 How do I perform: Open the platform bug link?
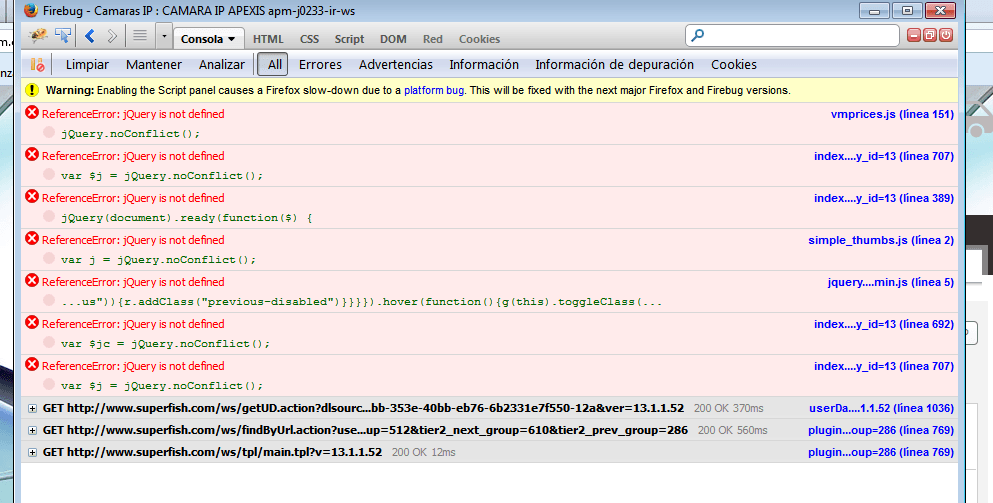point(434,90)
